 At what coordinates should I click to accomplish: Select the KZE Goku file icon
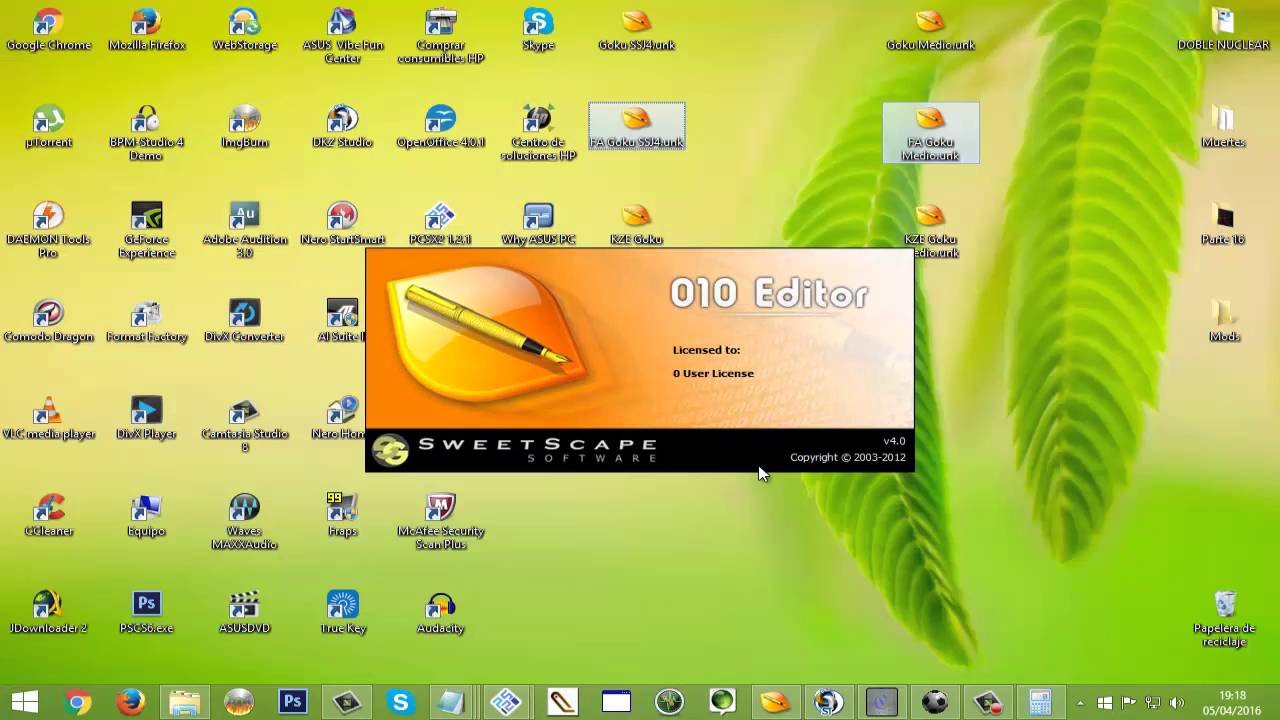tap(636, 223)
